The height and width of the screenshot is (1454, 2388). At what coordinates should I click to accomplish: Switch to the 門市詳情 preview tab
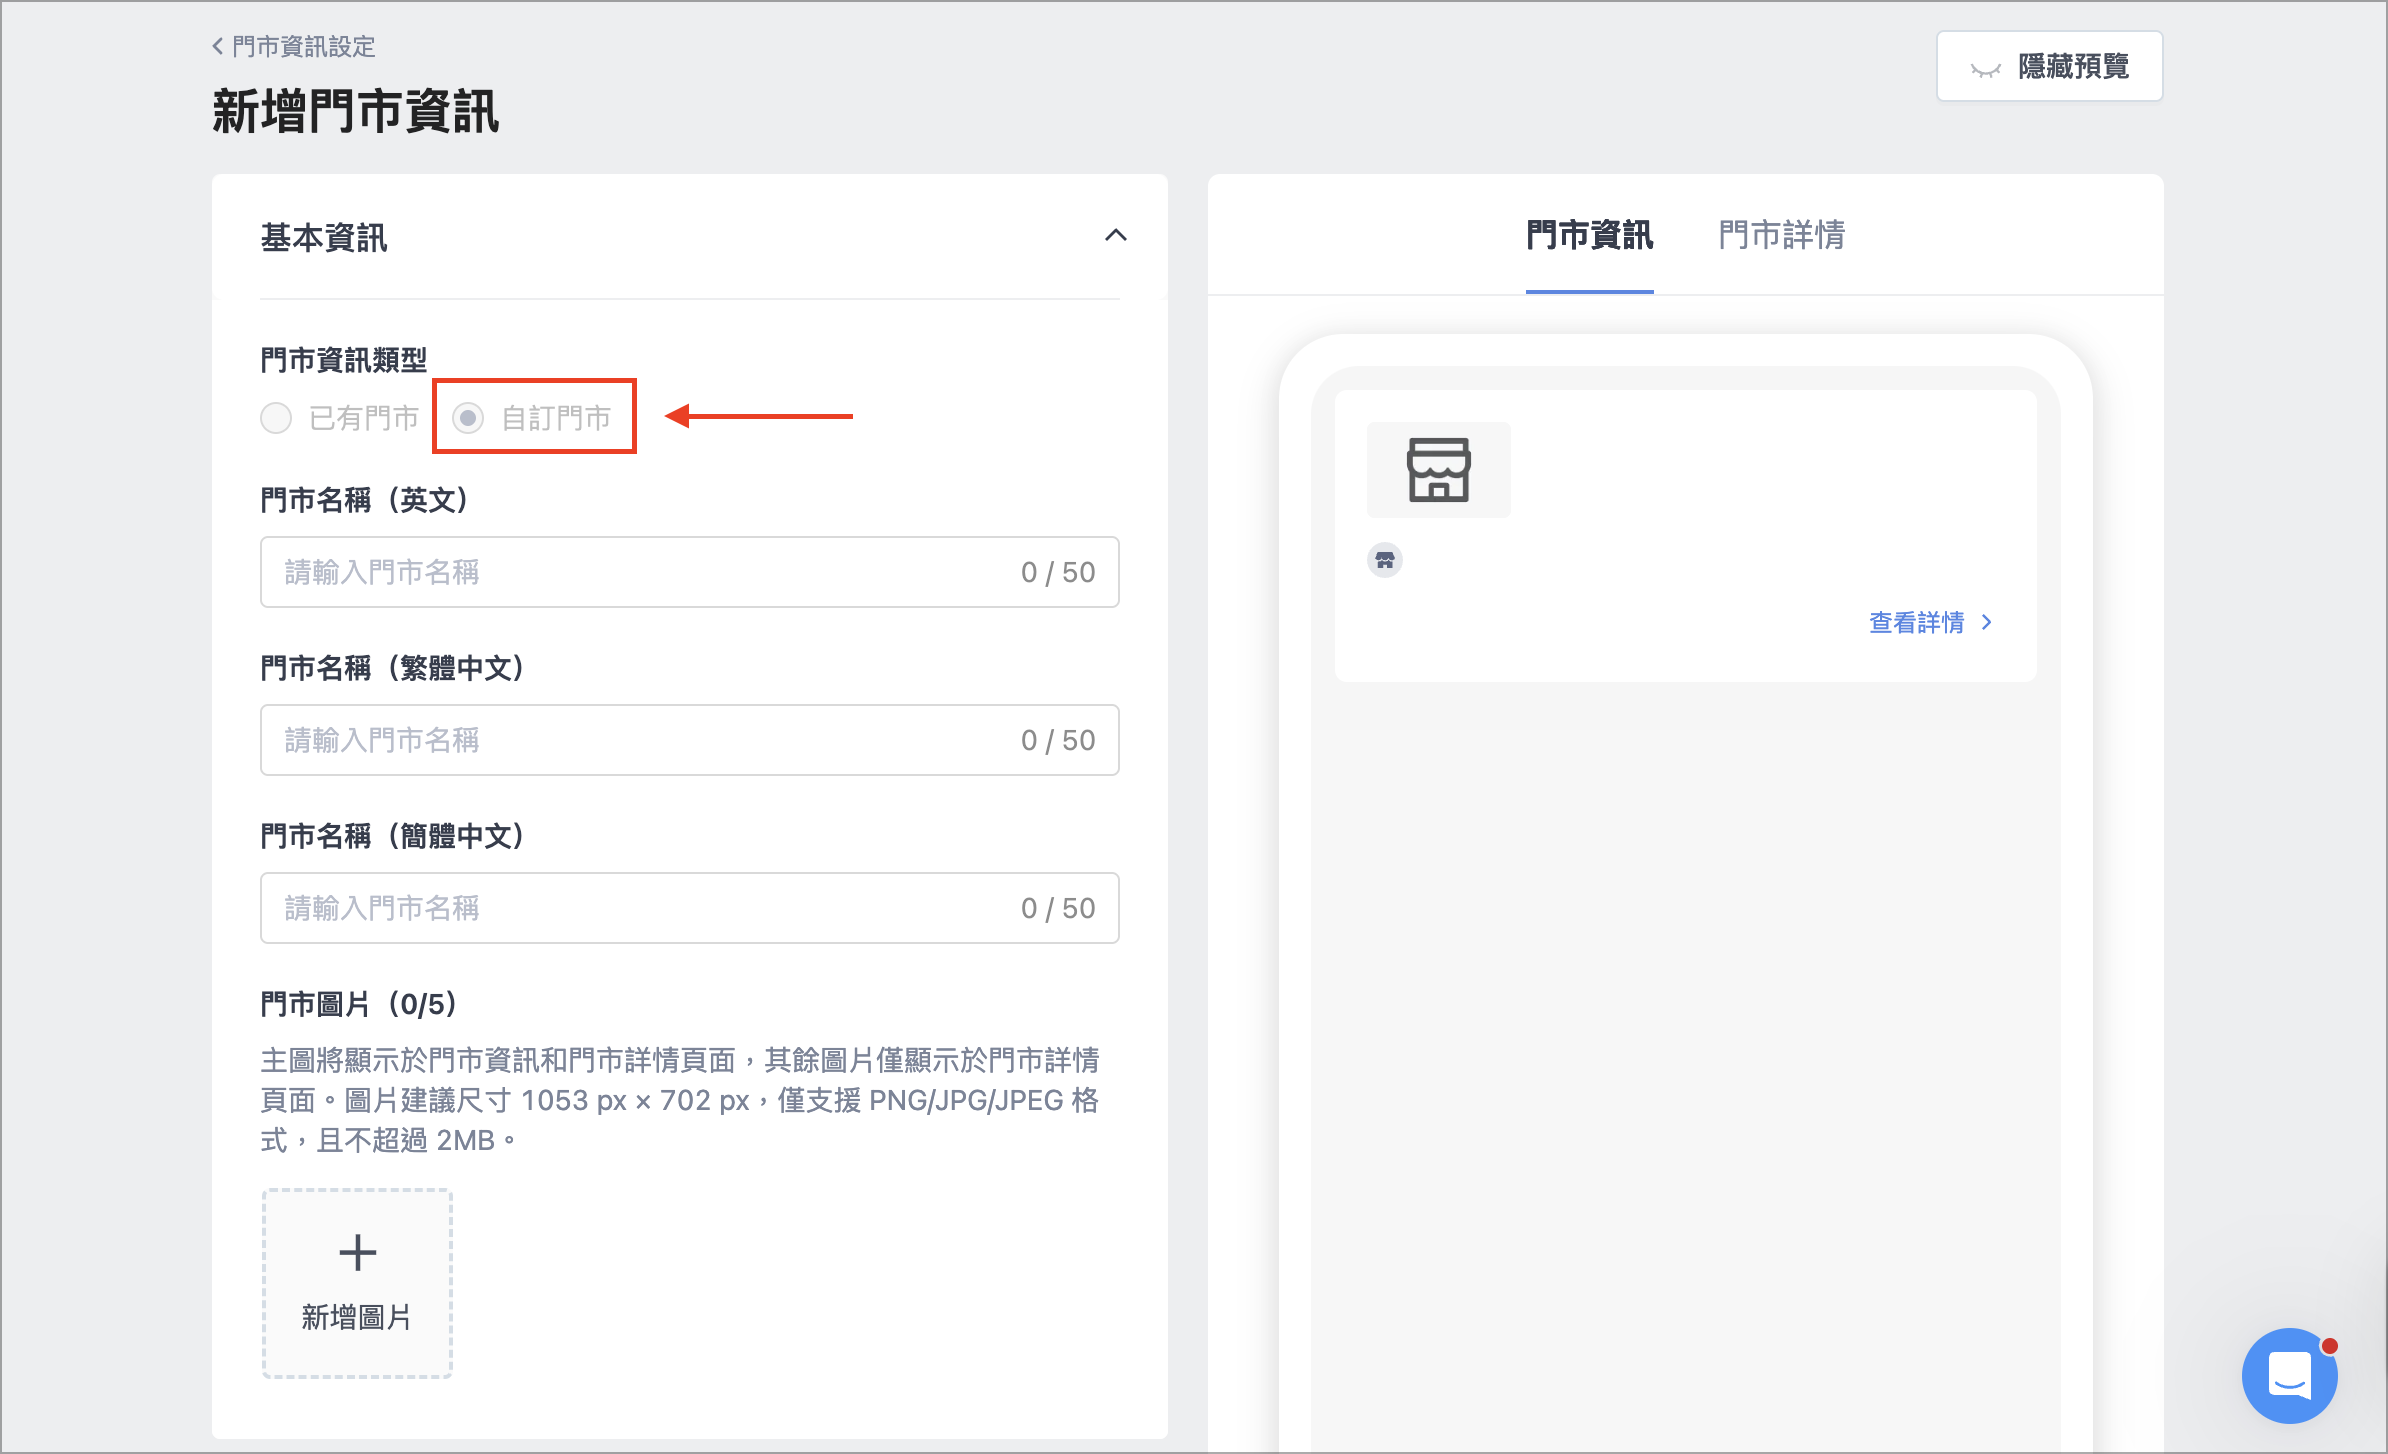1781,236
